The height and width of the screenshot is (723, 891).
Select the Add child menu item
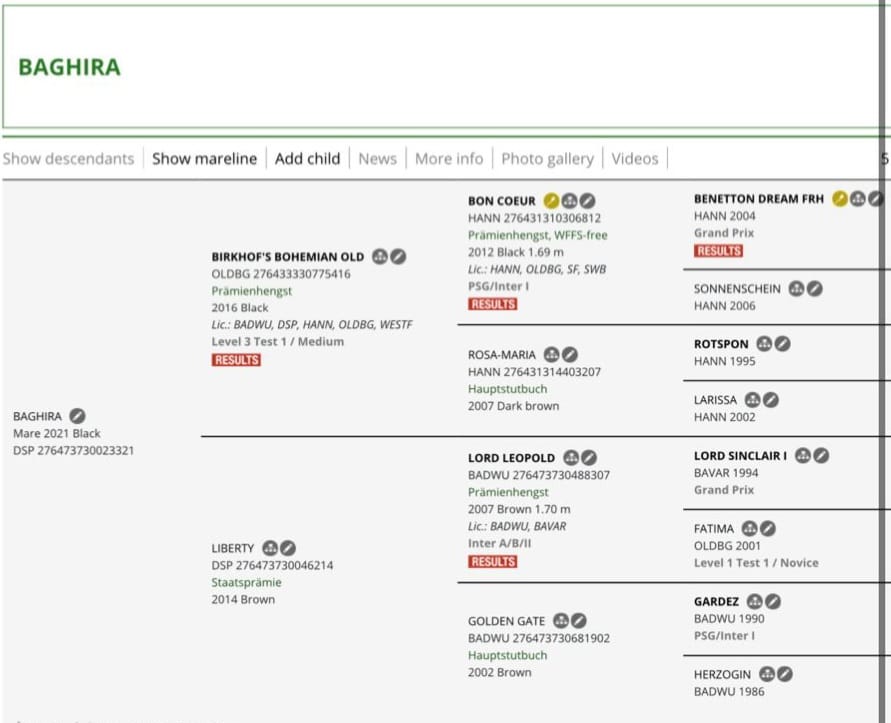[x=307, y=158]
